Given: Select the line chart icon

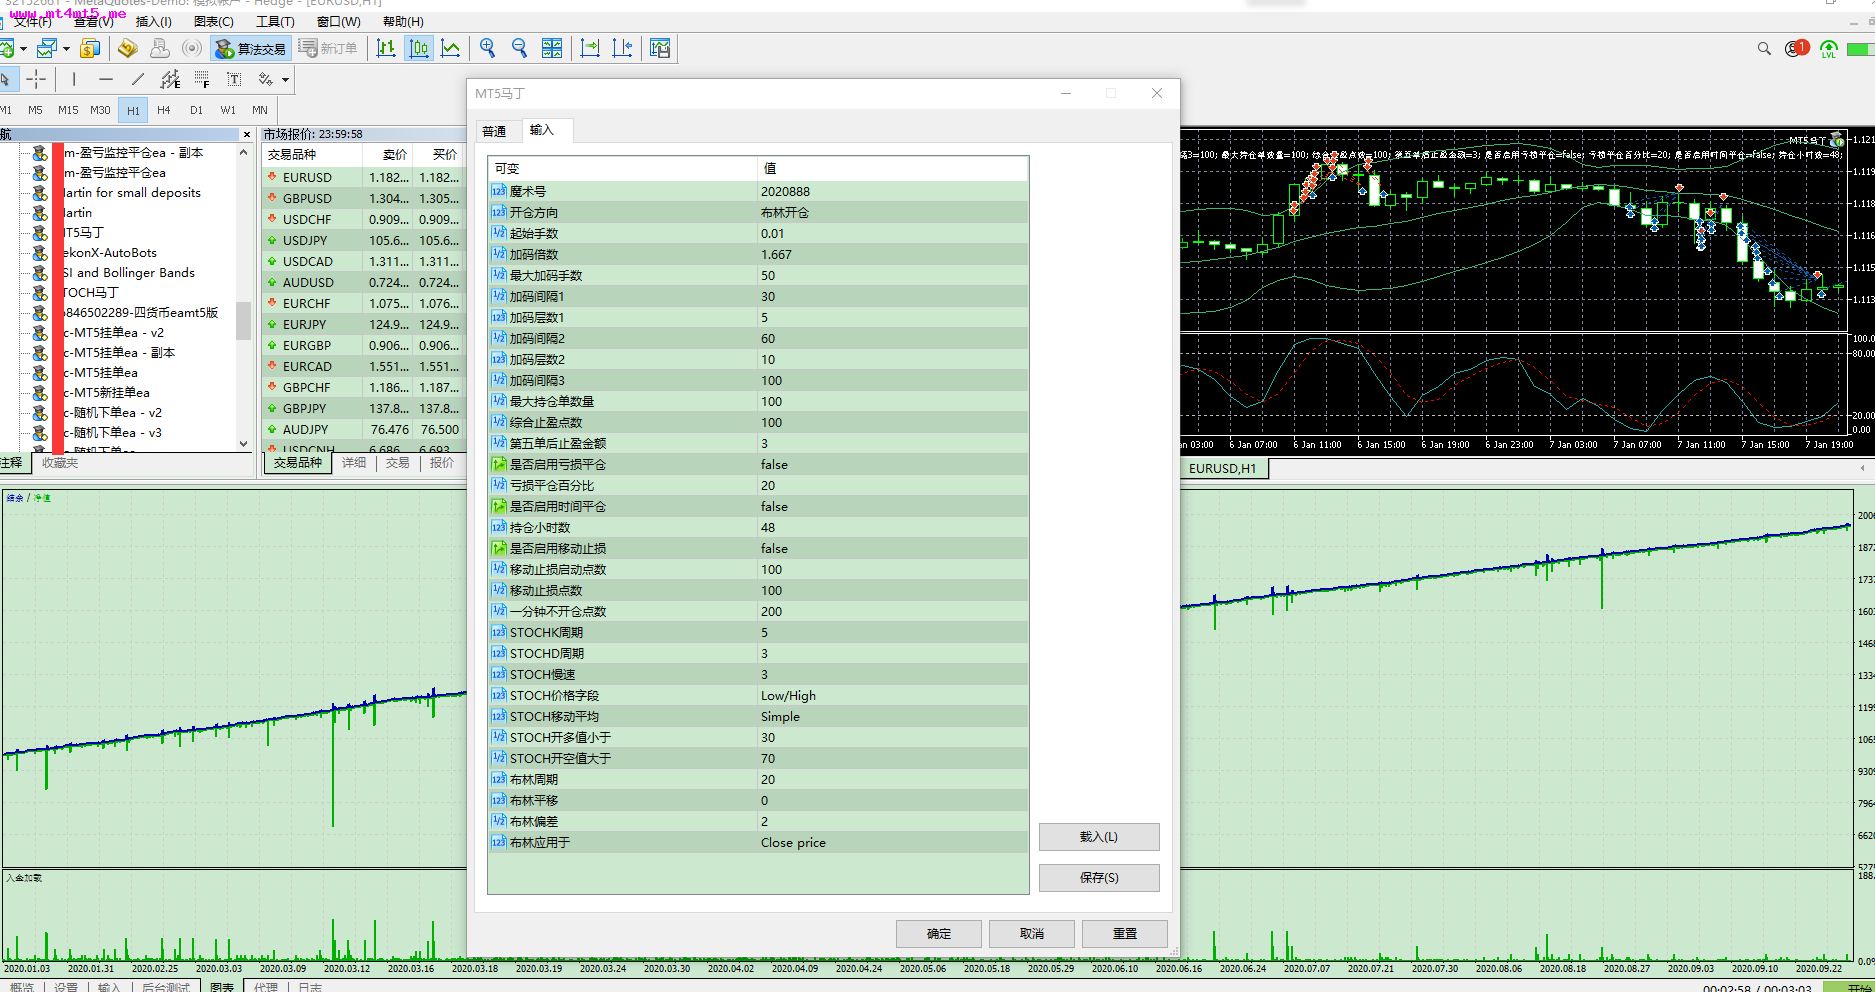Looking at the screenshot, I should 451,48.
